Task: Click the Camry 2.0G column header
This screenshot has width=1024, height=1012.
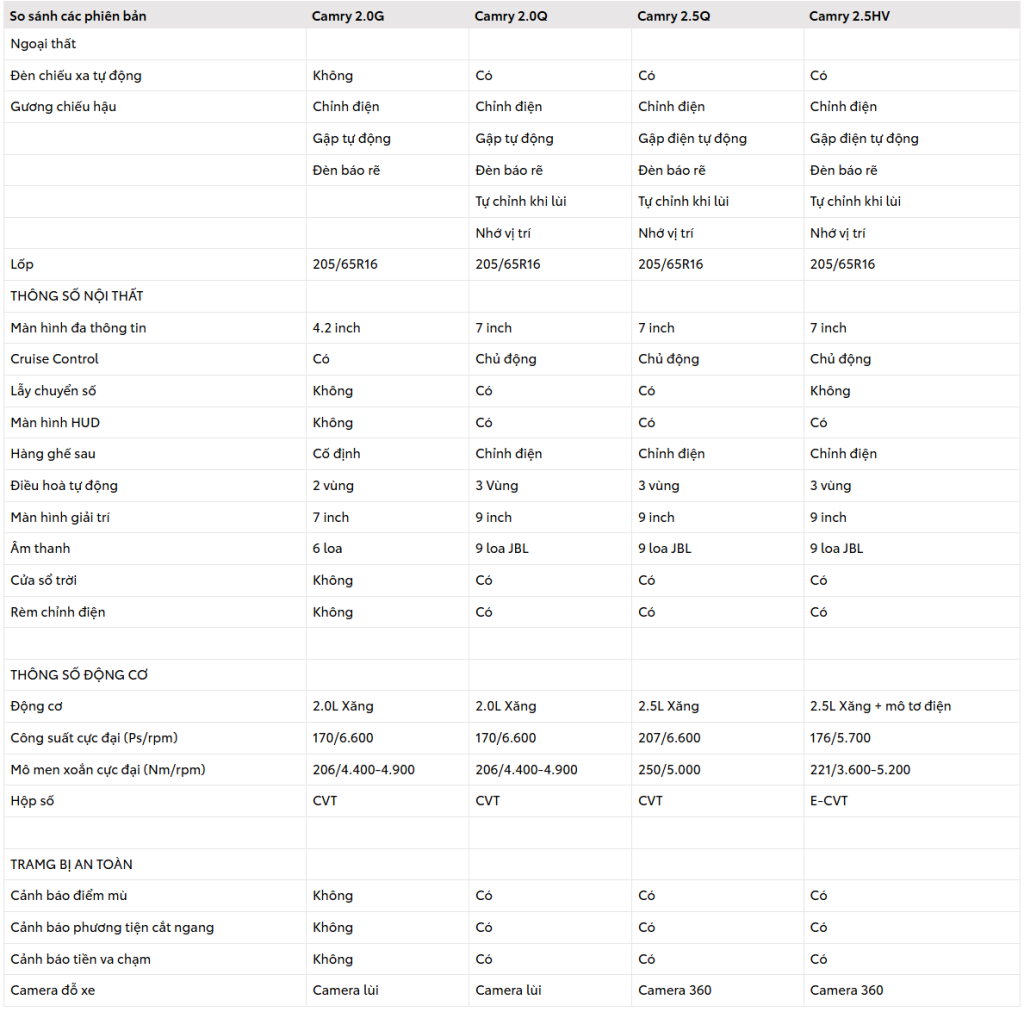Action: click(347, 15)
